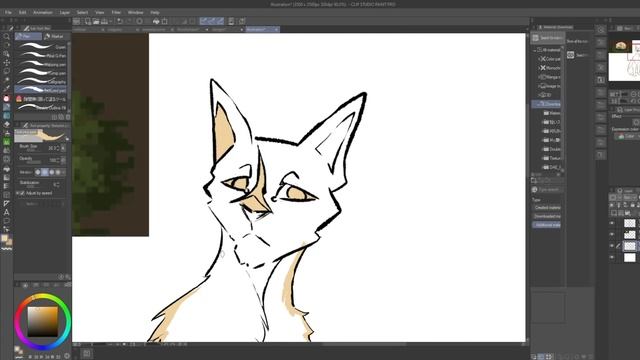Select the Zoom magnifier tool
The image size is (640, 360).
[7, 36]
